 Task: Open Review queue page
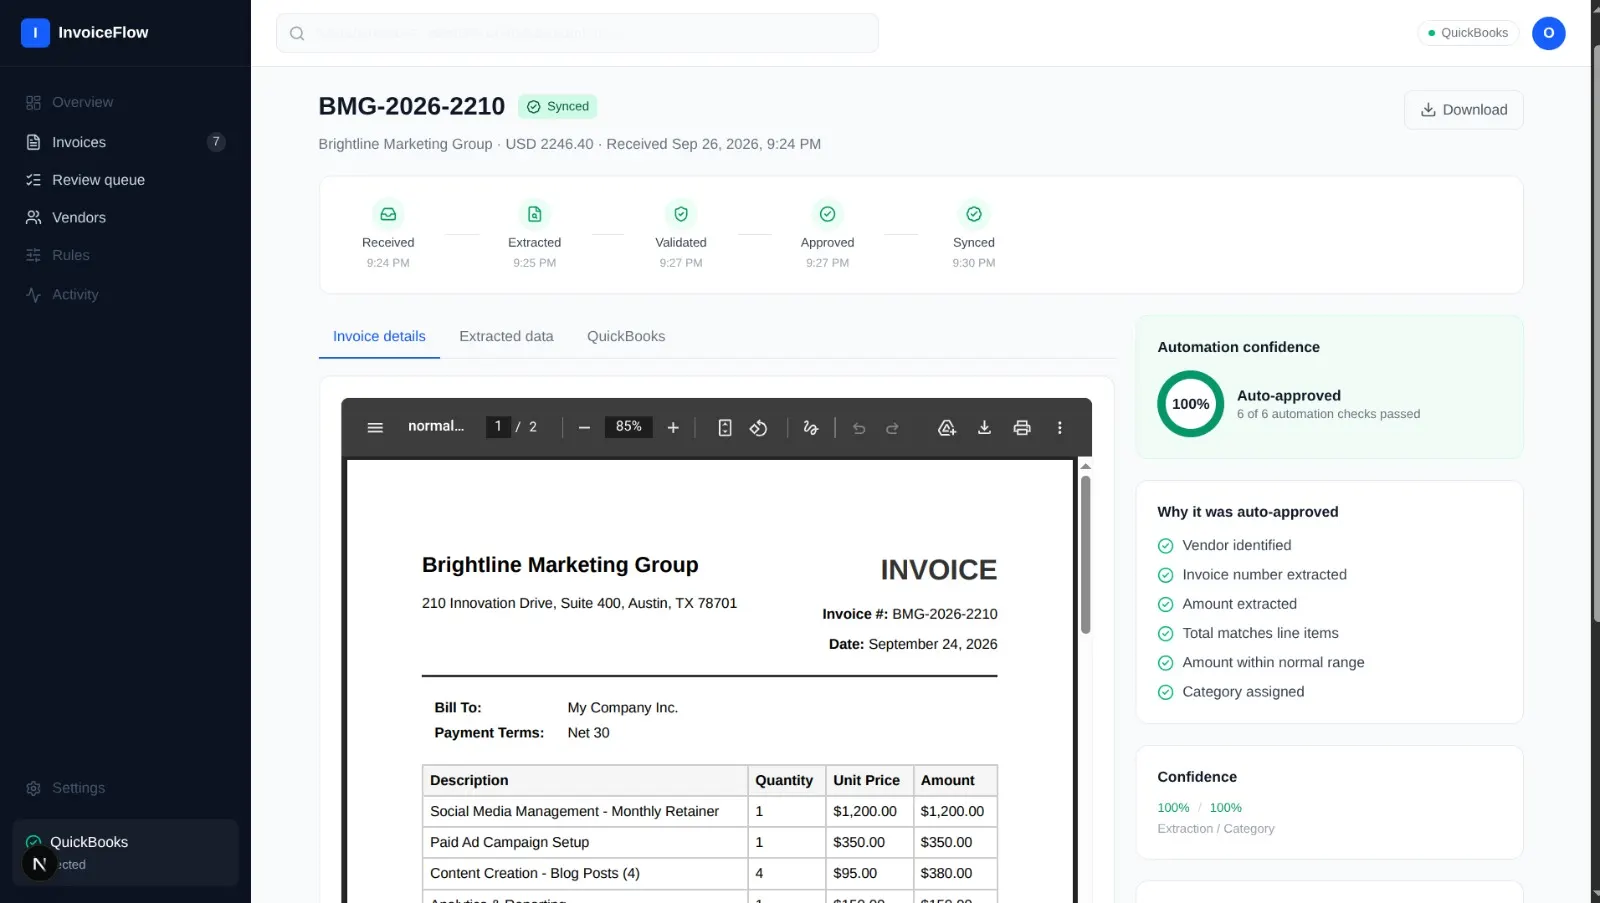[125, 180]
